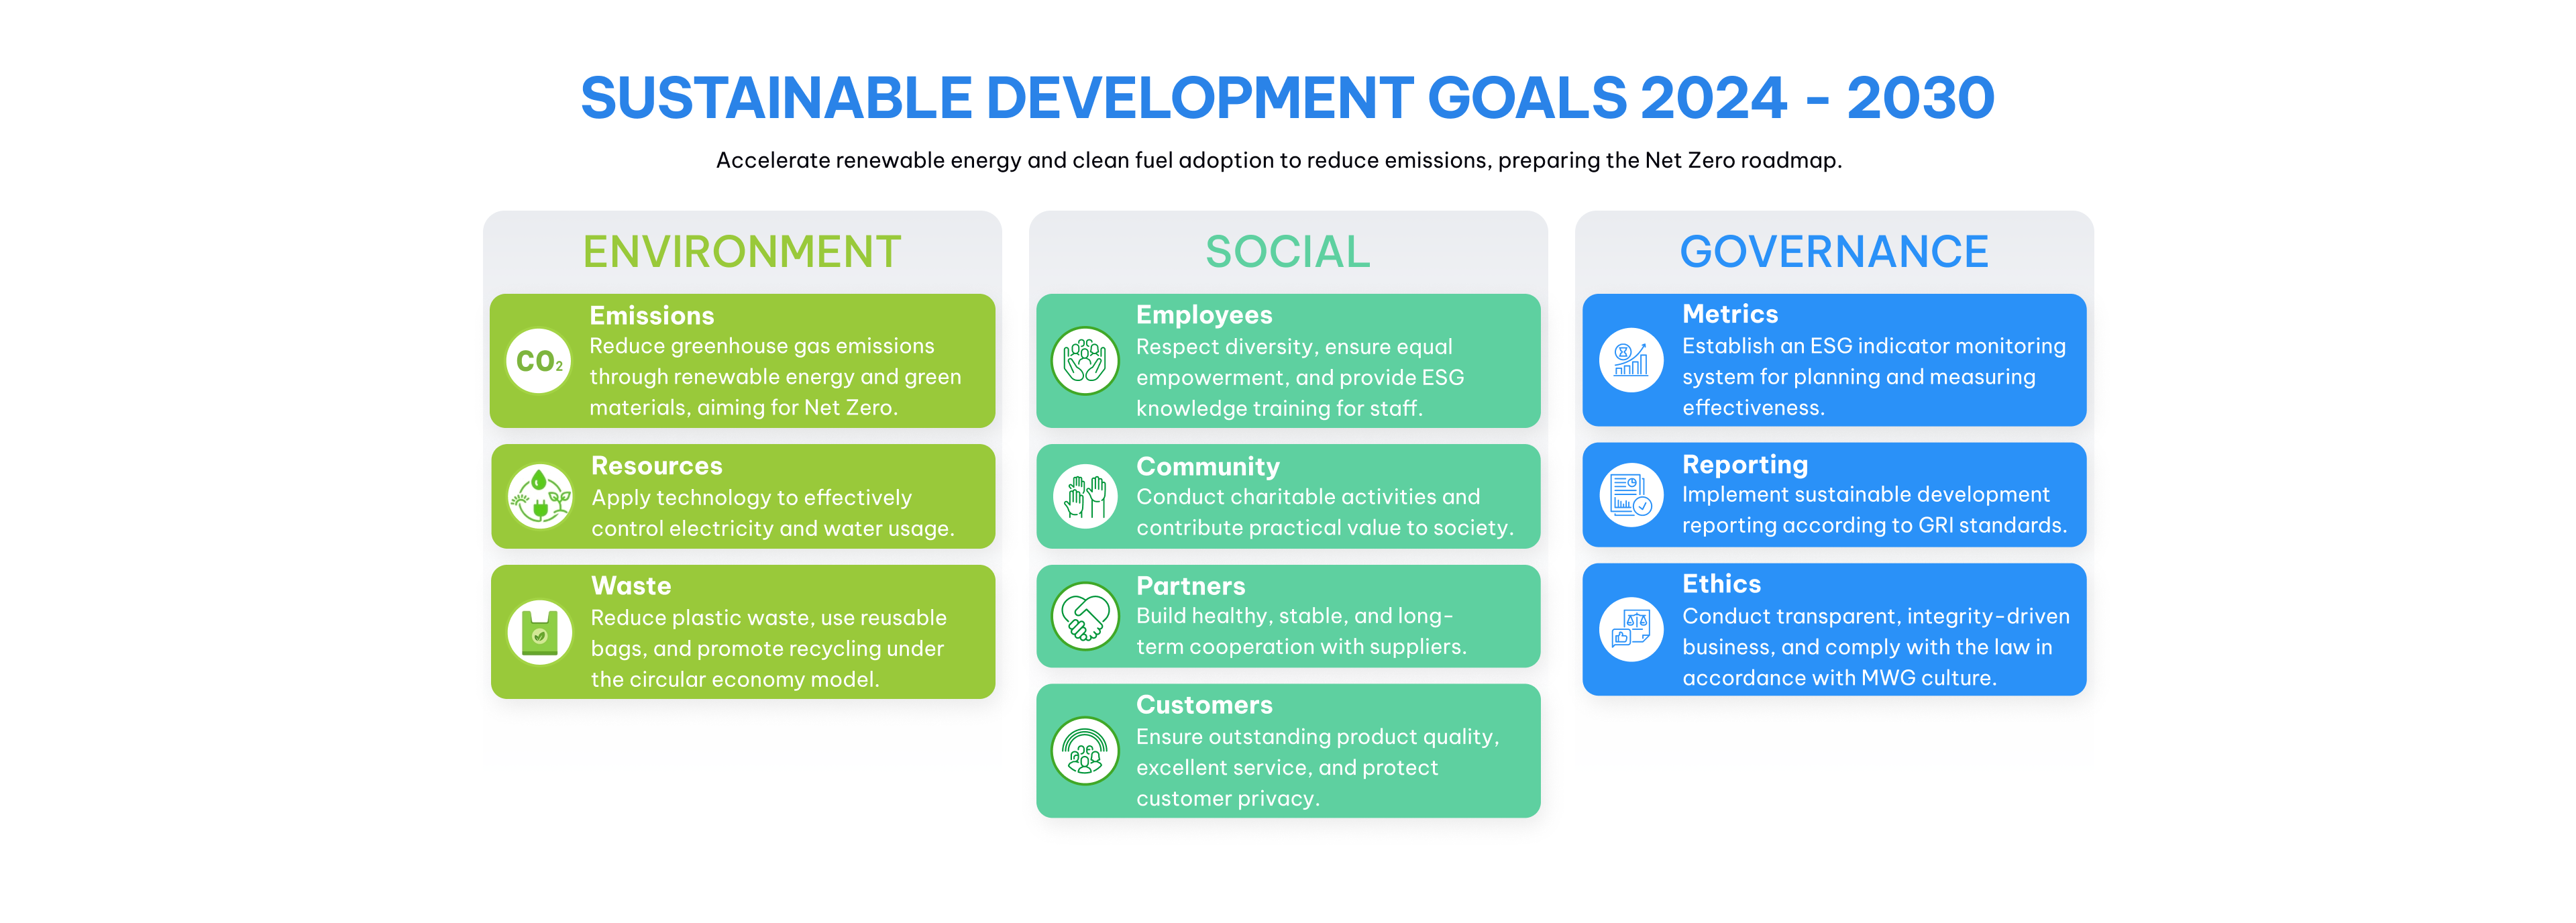Open the Emissions card title
The image size is (2576, 923).
[651, 316]
